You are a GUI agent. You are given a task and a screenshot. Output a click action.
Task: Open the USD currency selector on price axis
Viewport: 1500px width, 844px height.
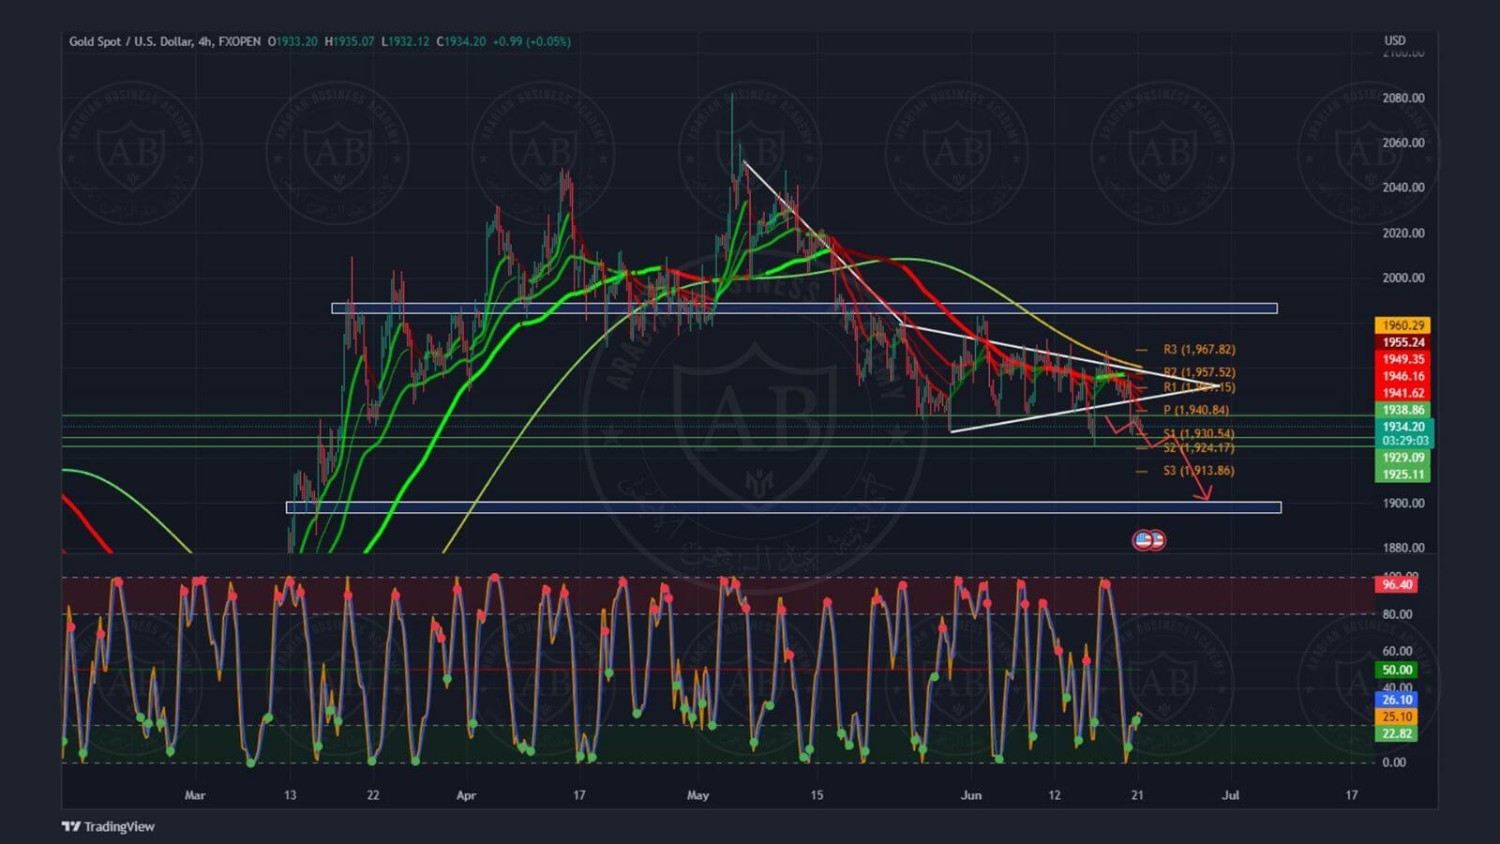(1394, 41)
